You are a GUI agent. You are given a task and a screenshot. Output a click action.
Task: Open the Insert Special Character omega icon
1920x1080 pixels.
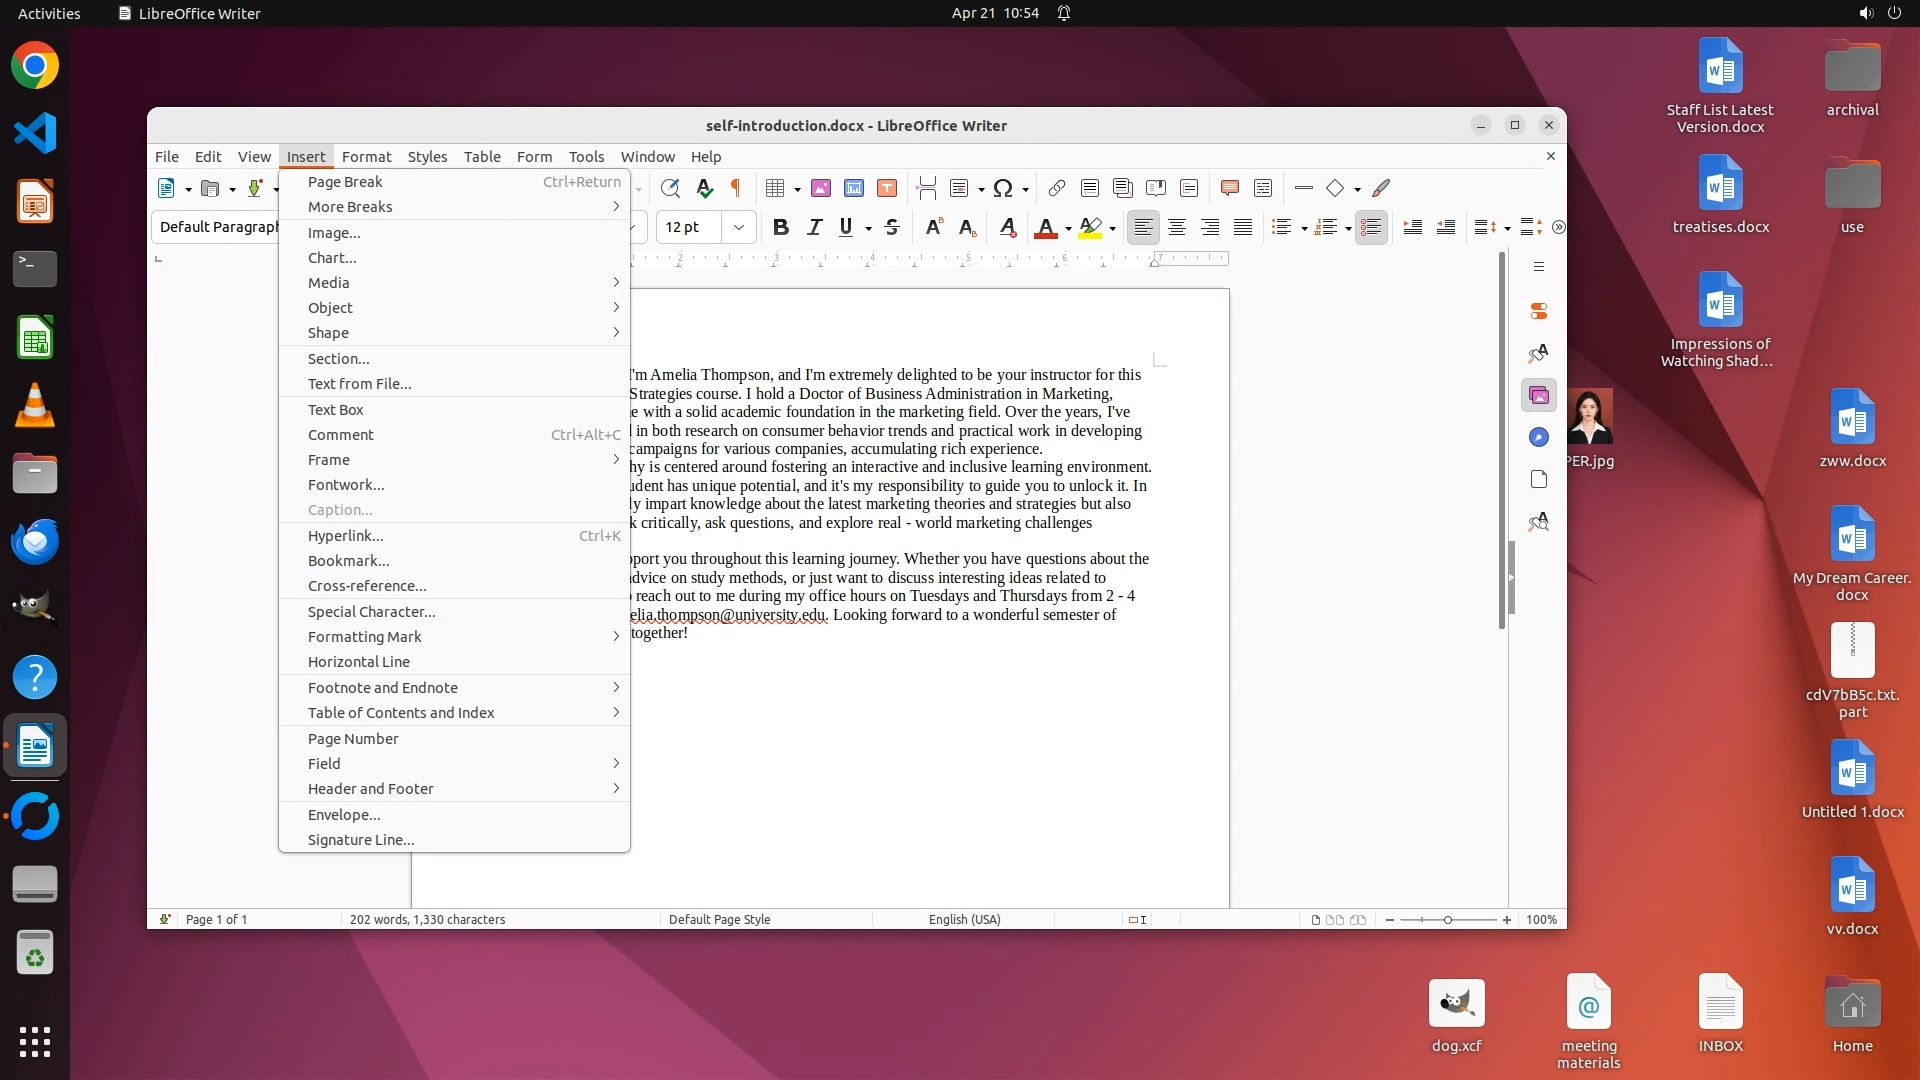(x=1003, y=188)
